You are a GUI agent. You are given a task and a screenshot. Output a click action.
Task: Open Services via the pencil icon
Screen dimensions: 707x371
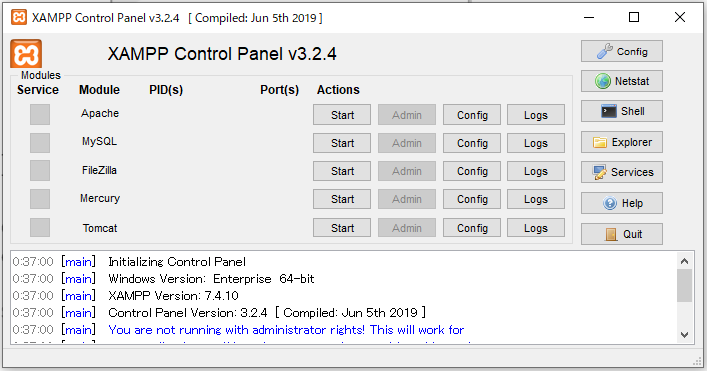tap(622, 172)
